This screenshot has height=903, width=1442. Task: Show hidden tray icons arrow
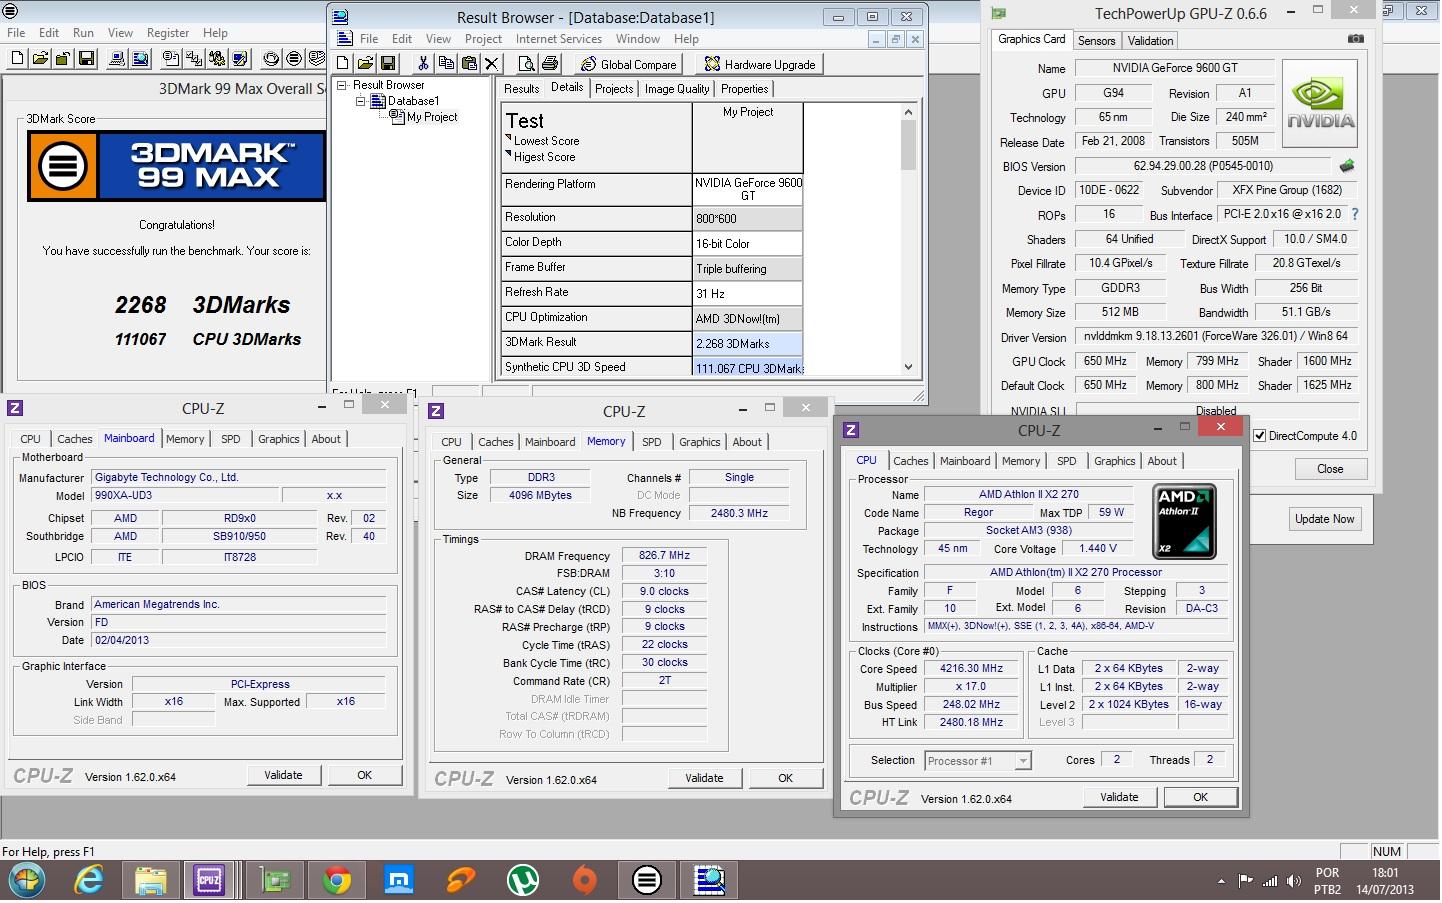[1221, 881]
